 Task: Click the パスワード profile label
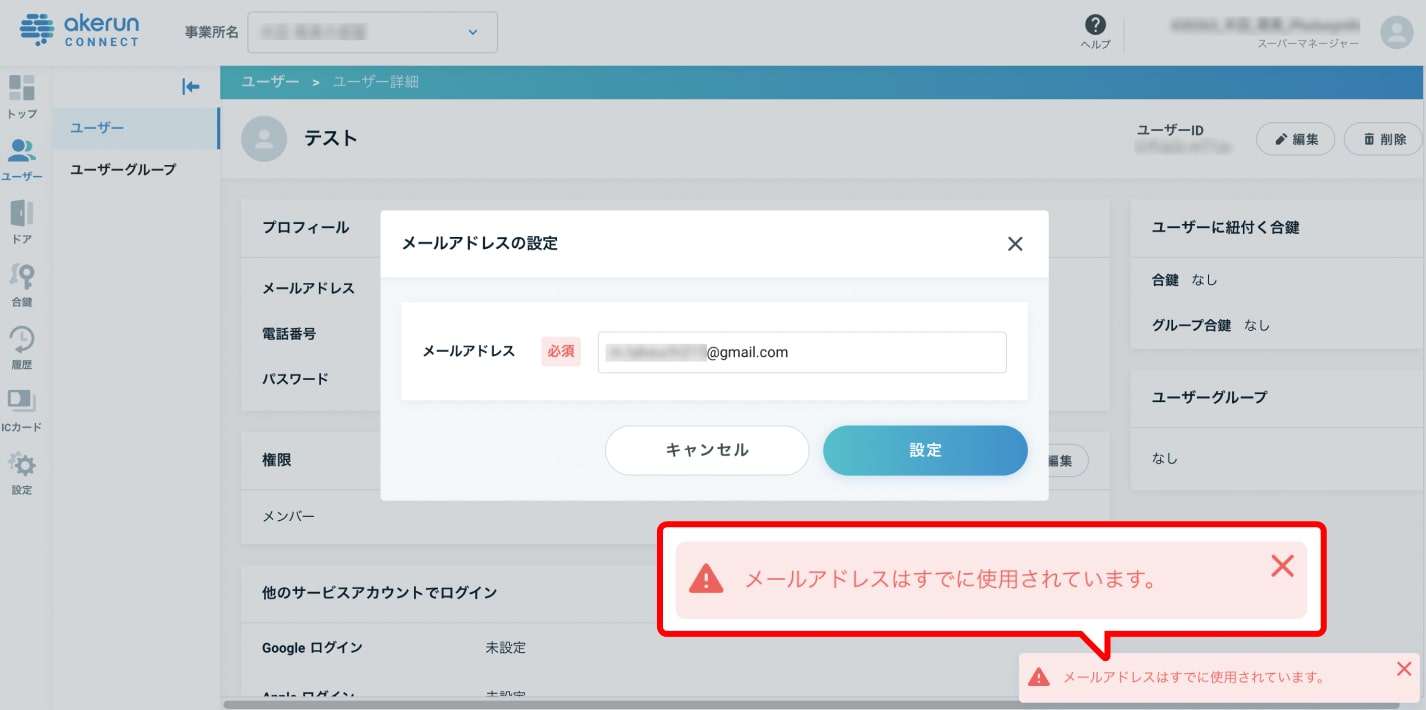pyautogui.click(x=295, y=379)
